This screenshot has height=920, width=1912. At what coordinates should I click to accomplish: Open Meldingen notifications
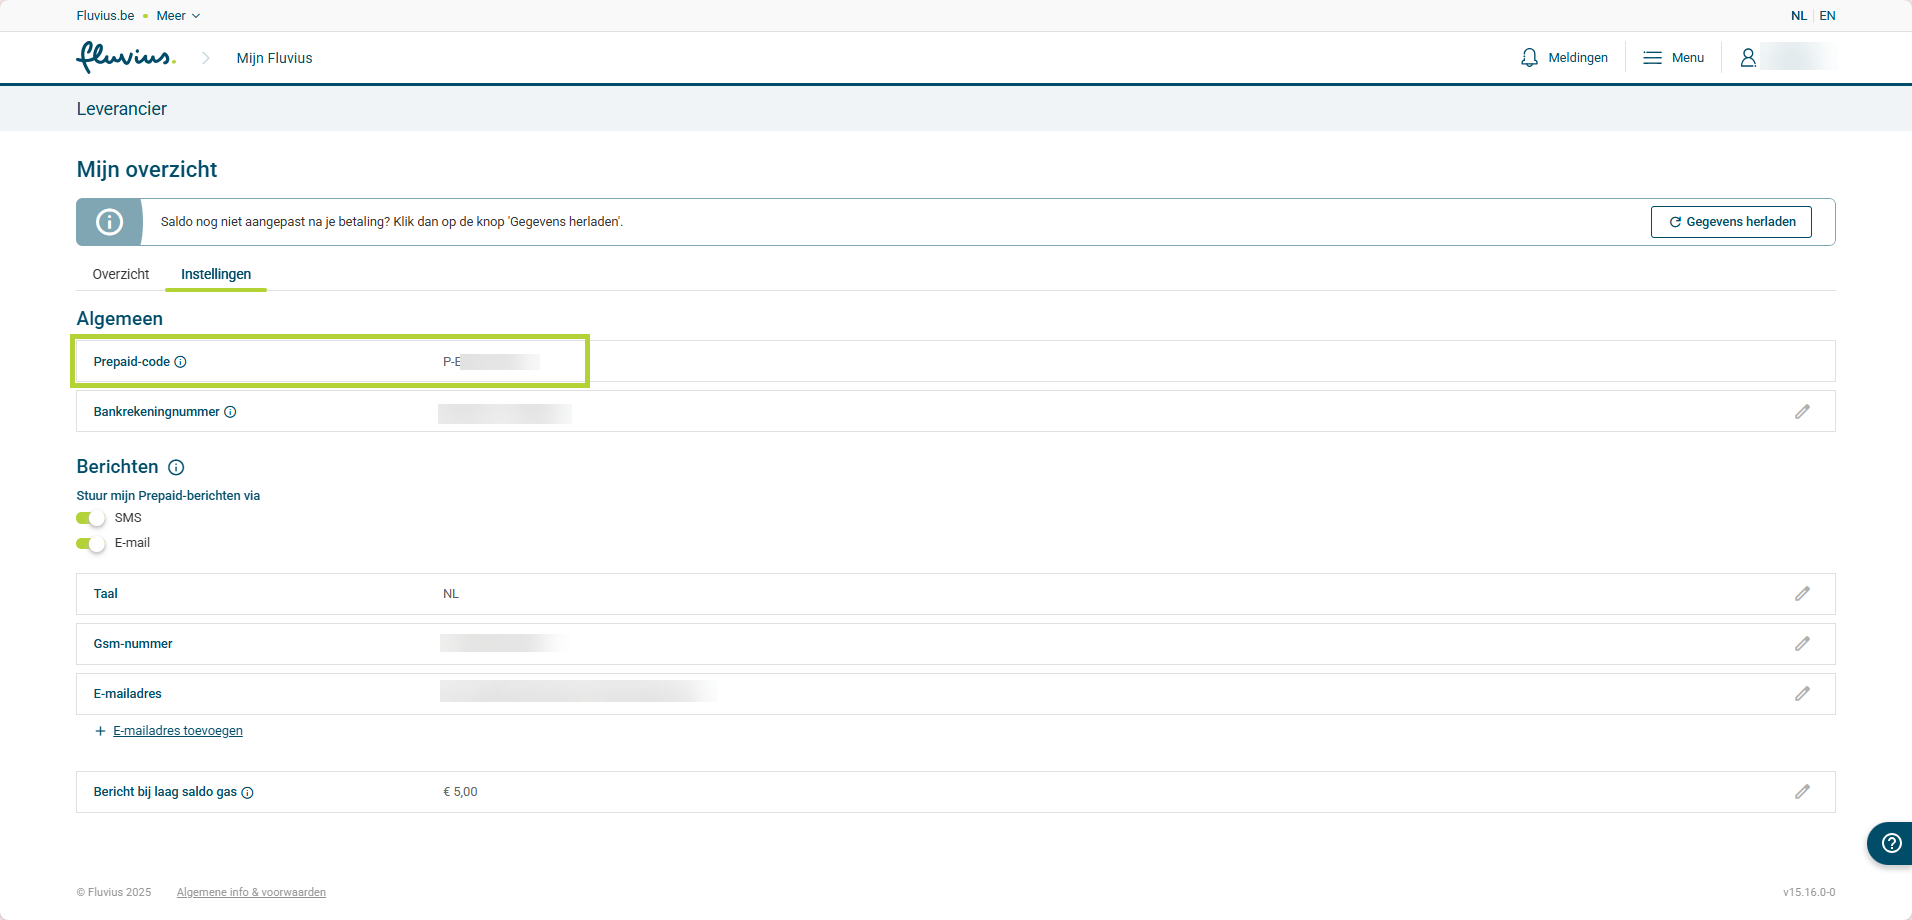(x=1564, y=58)
